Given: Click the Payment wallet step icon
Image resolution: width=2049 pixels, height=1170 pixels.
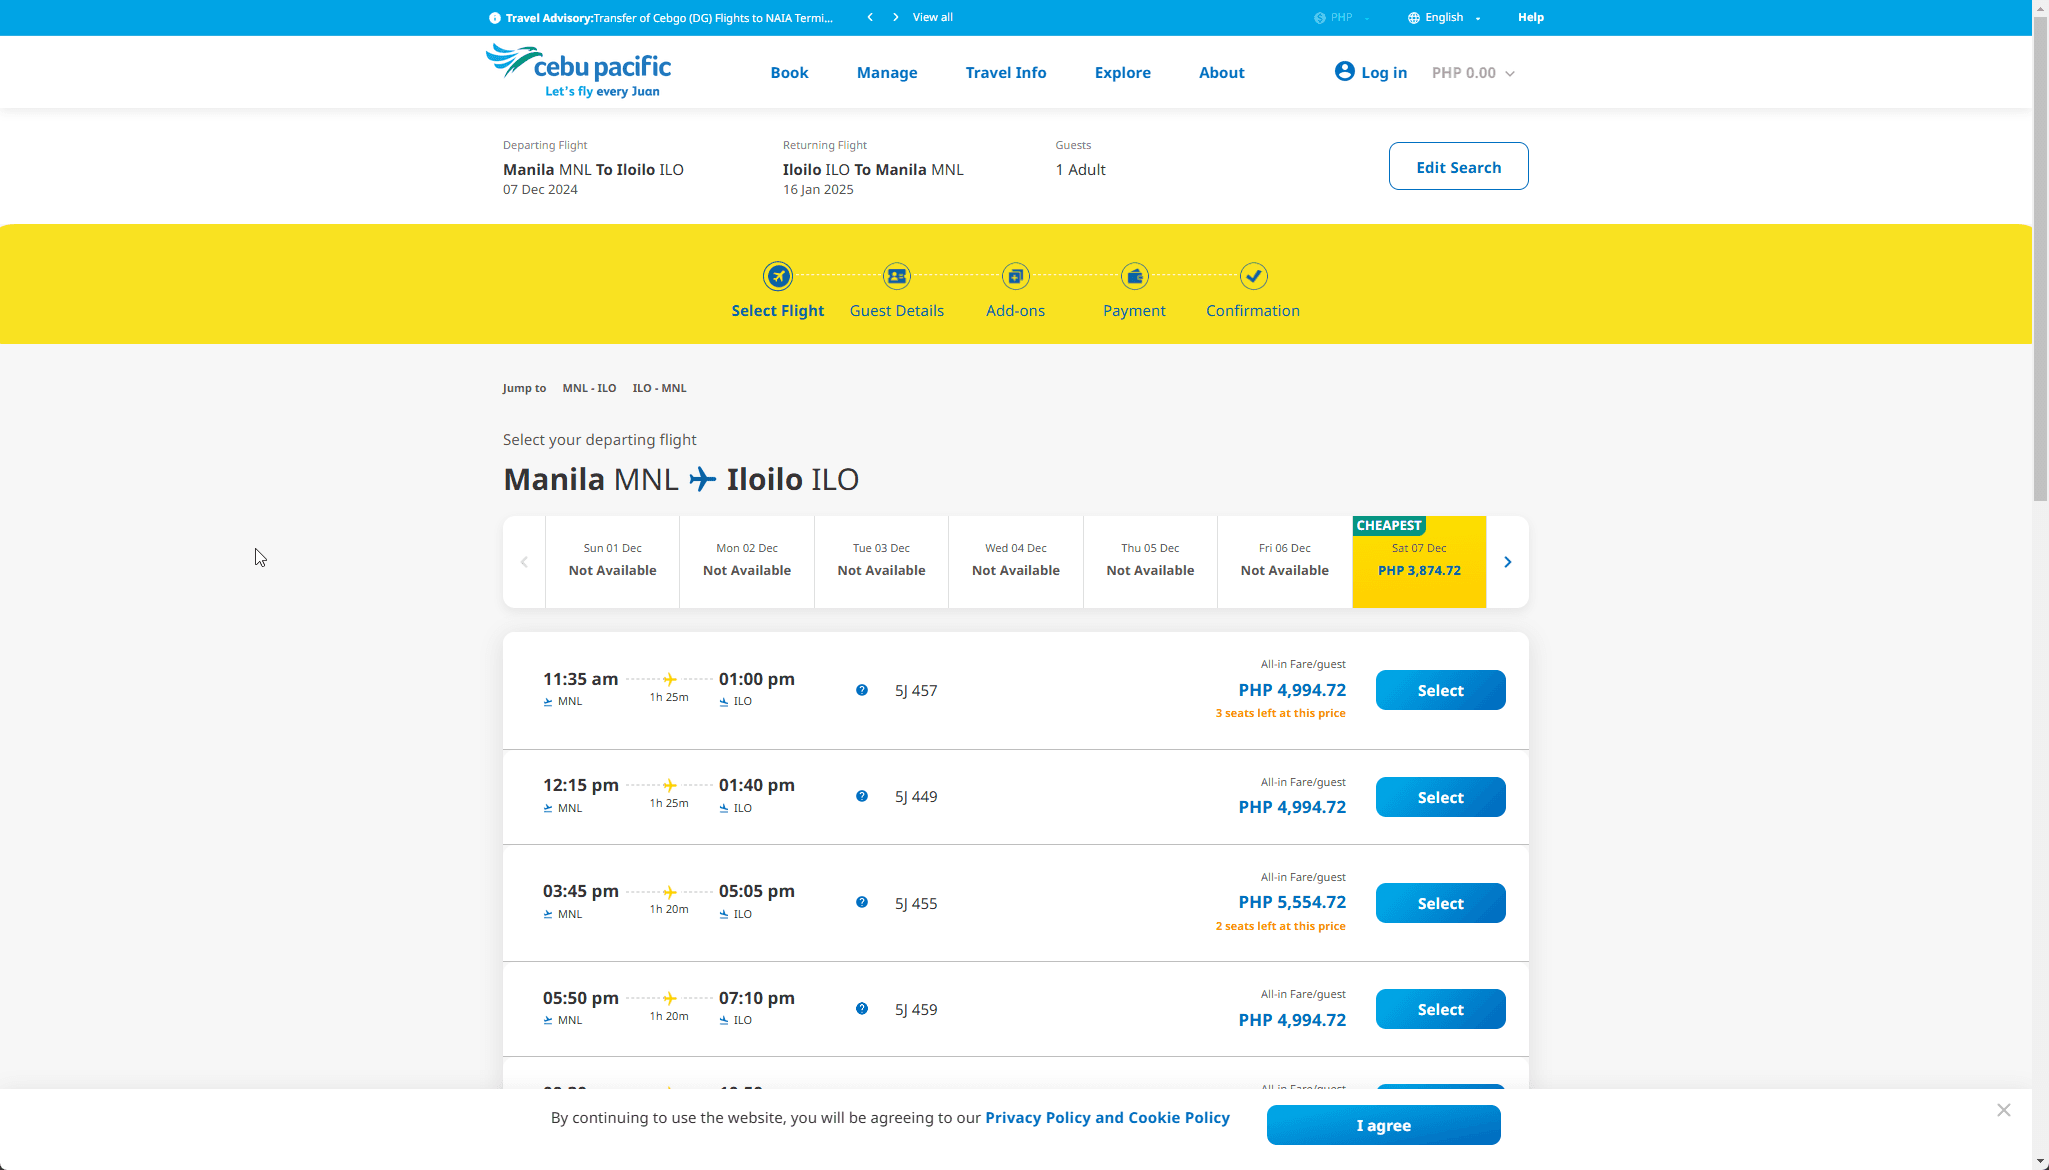Looking at the screenshot, I should (1134, 276).
